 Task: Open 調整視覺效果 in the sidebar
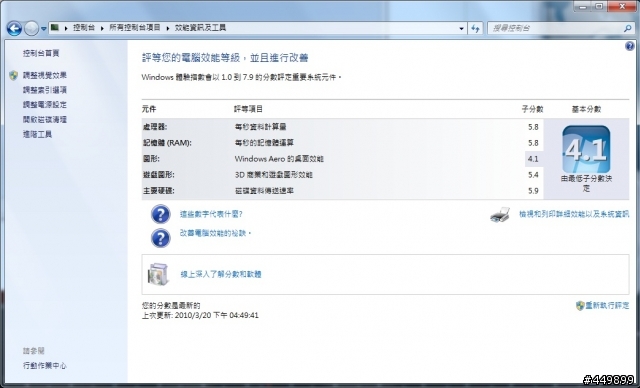click(x=44, y=75)
